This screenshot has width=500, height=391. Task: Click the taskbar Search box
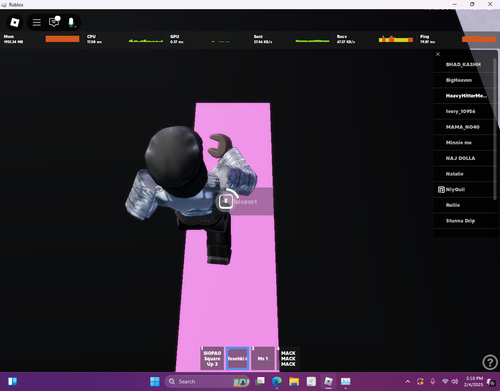[207, 381]
